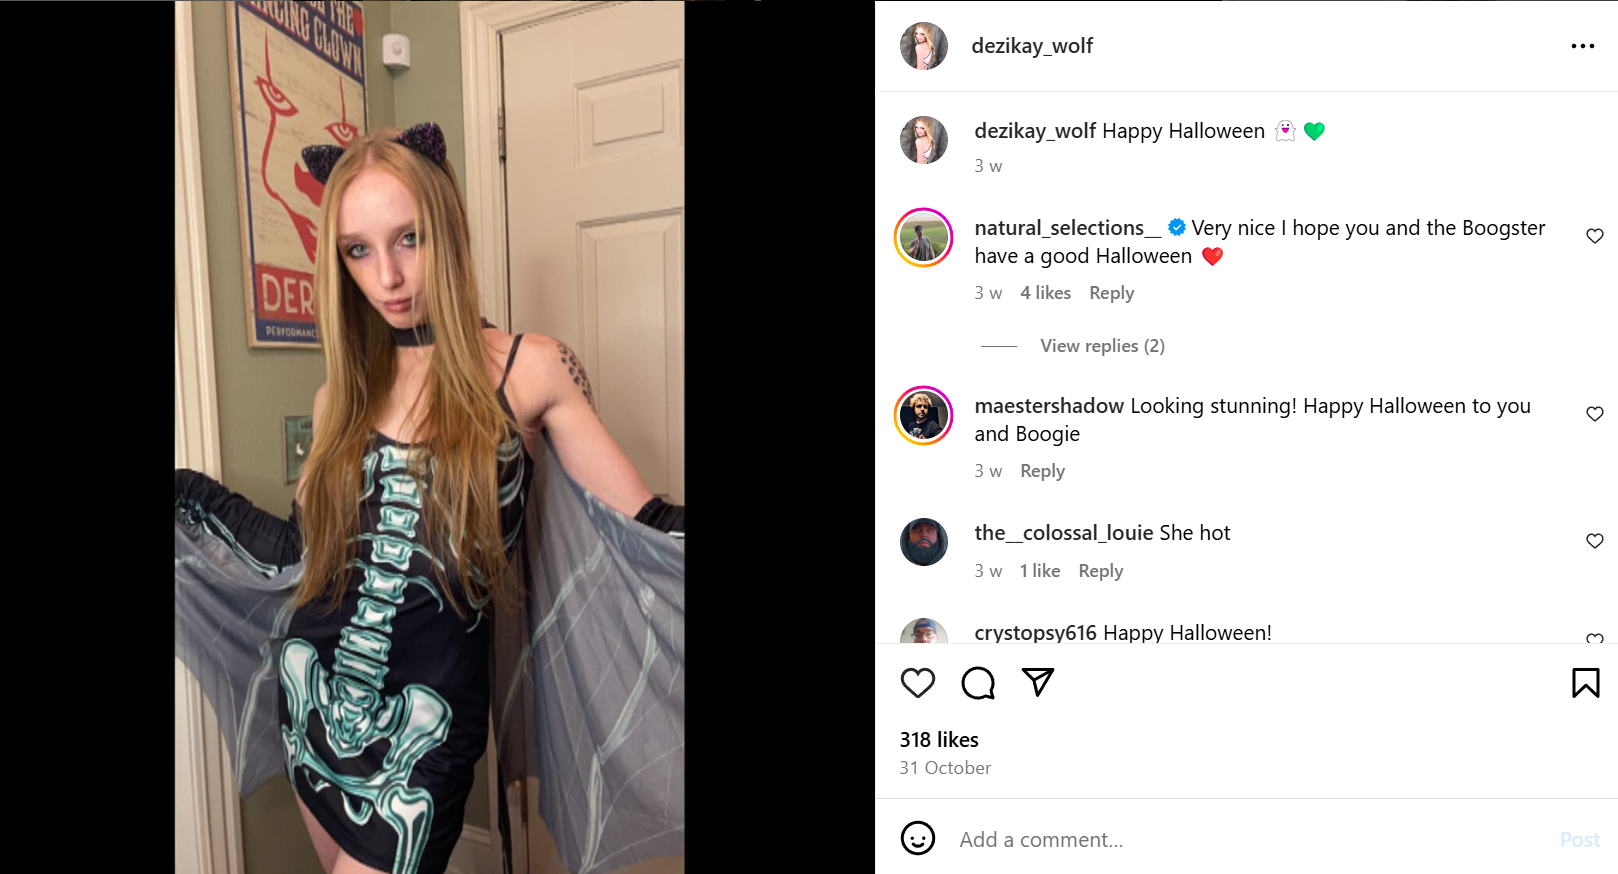Open dezikay_wolf profile from the header username
Image resolution: width=1618 pixels, height=874 pixels.
(x=1032, y=46)
